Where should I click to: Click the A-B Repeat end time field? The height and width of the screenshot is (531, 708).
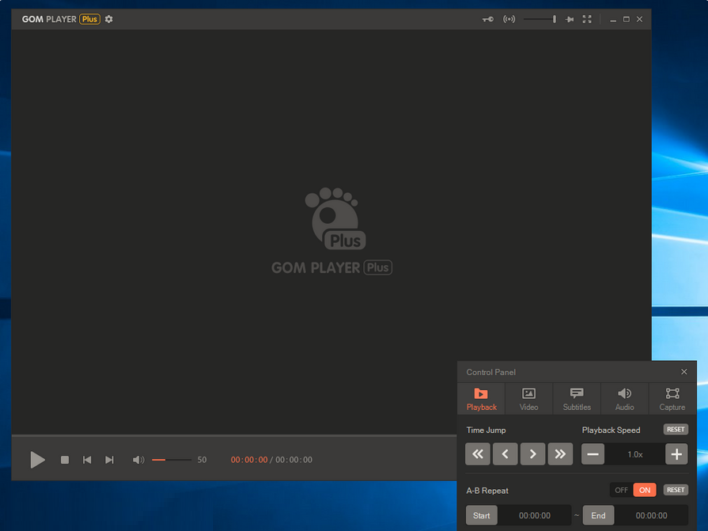tap(651, 515)
